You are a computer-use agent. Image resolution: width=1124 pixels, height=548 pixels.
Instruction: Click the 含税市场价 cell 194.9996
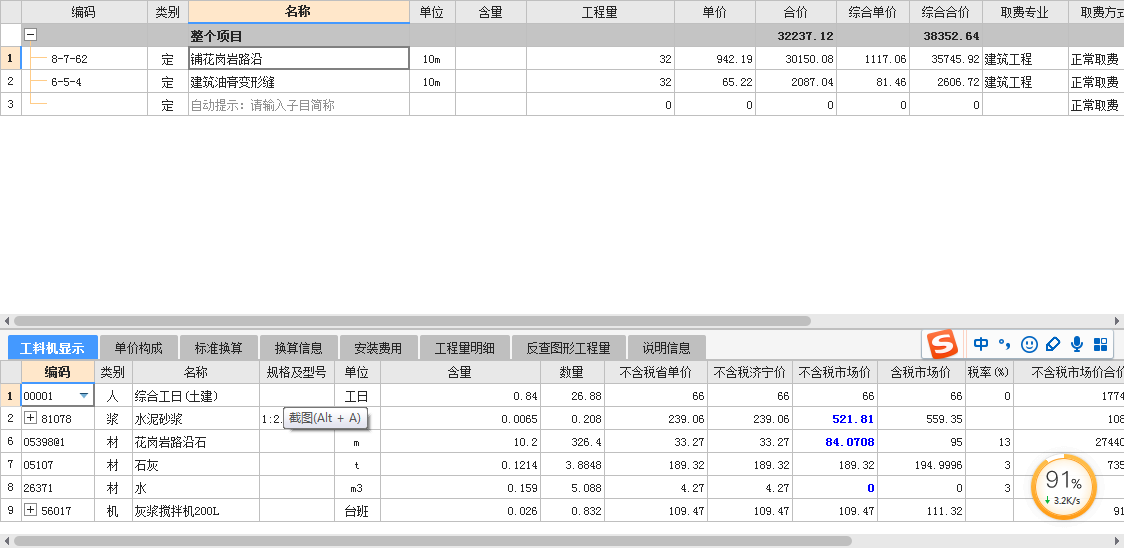[x=921, y=464]
